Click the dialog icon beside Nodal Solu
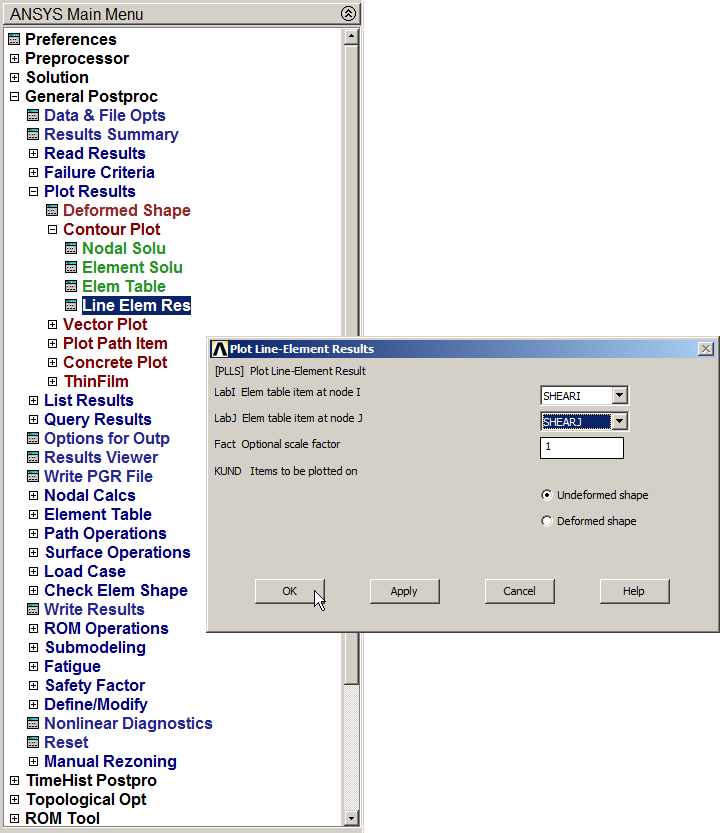The height and width of the screenshot is (833, 720). click(x=71, y=249)
